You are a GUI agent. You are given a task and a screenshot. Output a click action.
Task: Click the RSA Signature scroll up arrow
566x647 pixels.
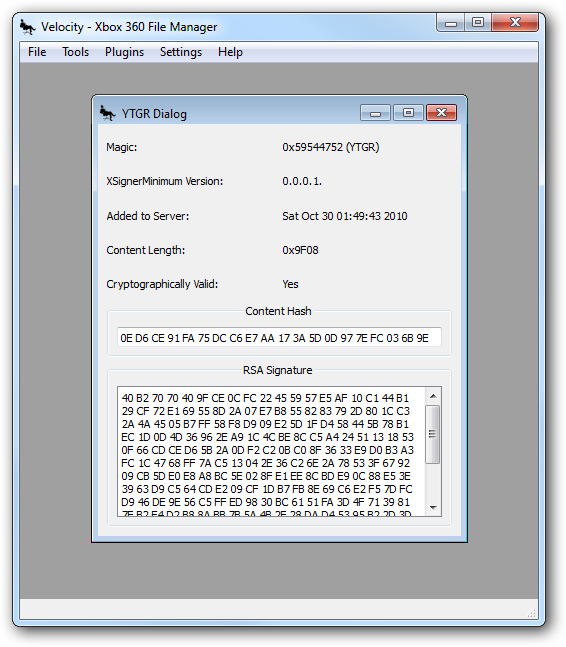tap(433, 396)
